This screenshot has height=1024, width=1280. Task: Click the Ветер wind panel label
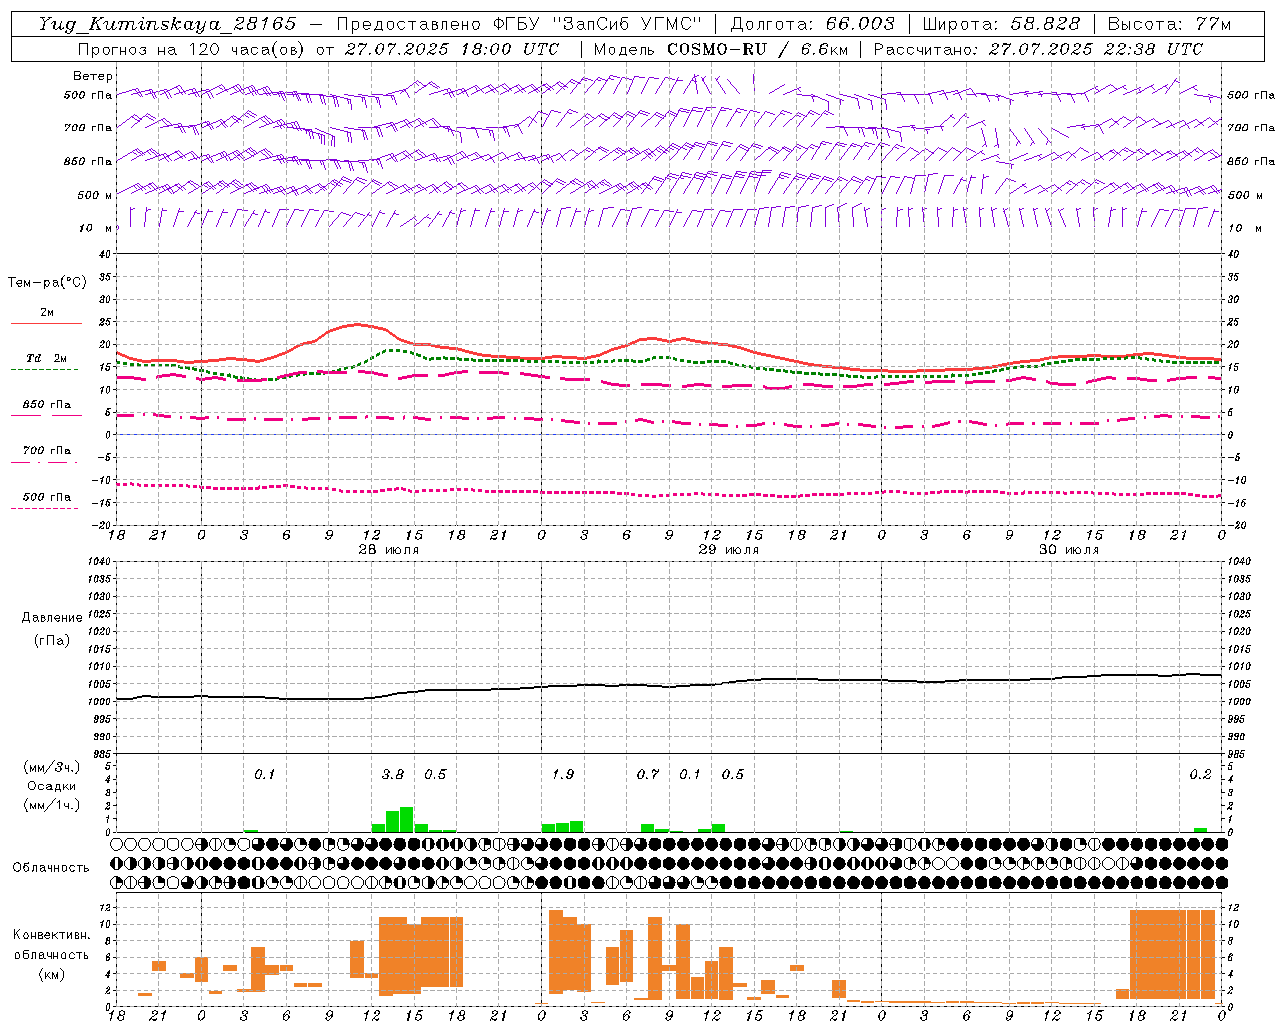(x=93, y=76)
